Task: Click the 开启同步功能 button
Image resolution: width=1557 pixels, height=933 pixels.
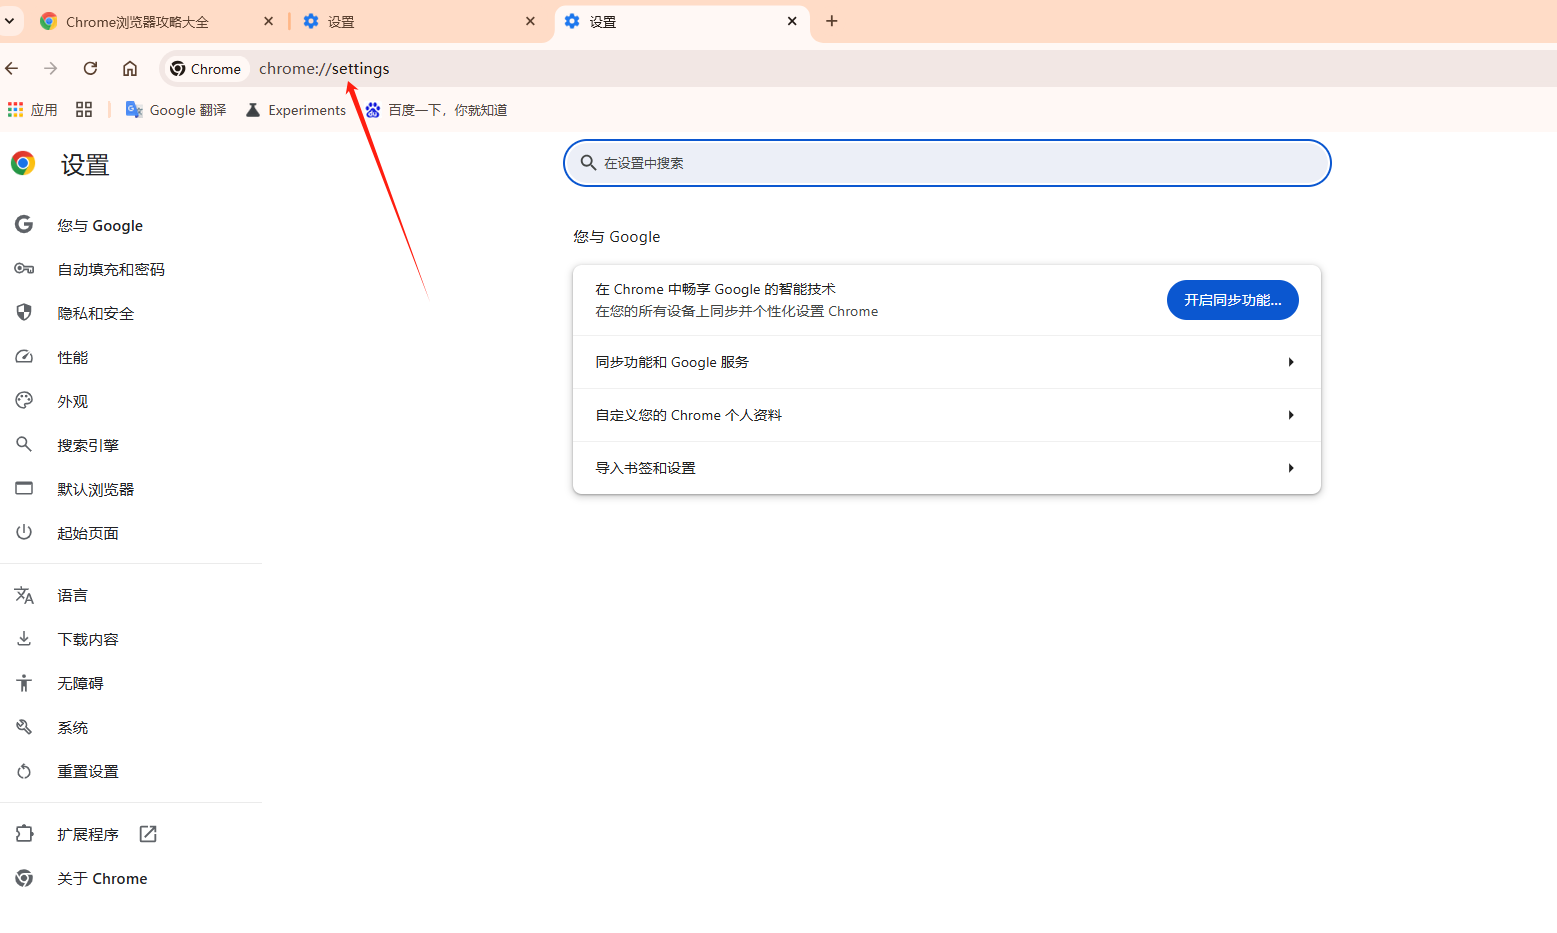Action: click(x=1233, y=300)
